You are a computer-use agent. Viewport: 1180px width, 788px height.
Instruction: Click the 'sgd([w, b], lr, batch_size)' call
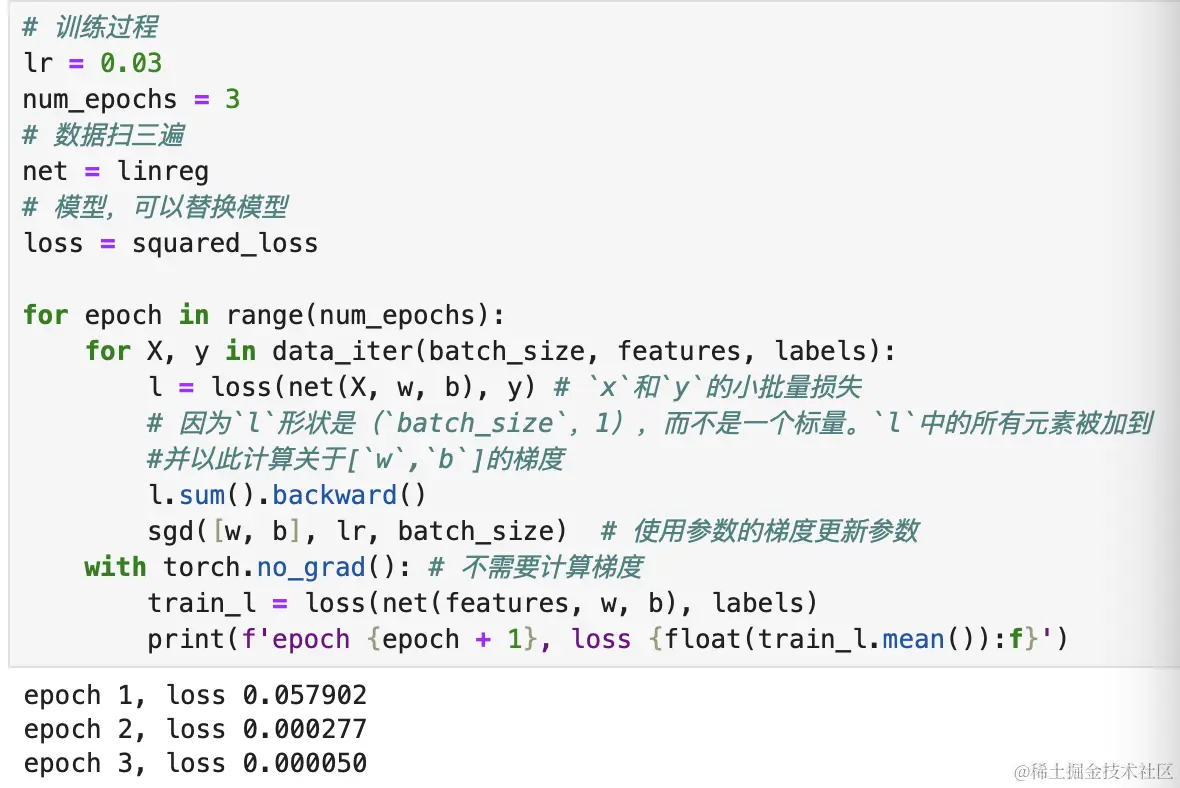(357, 531)
